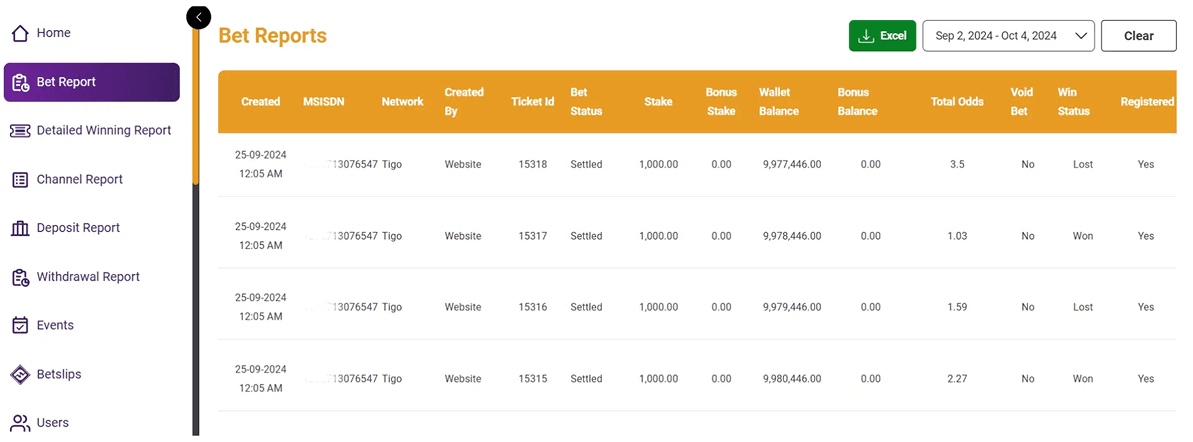Click total odds value 1.59
The width and height of the screenshot is (1193, 442).
click(957, 307)
